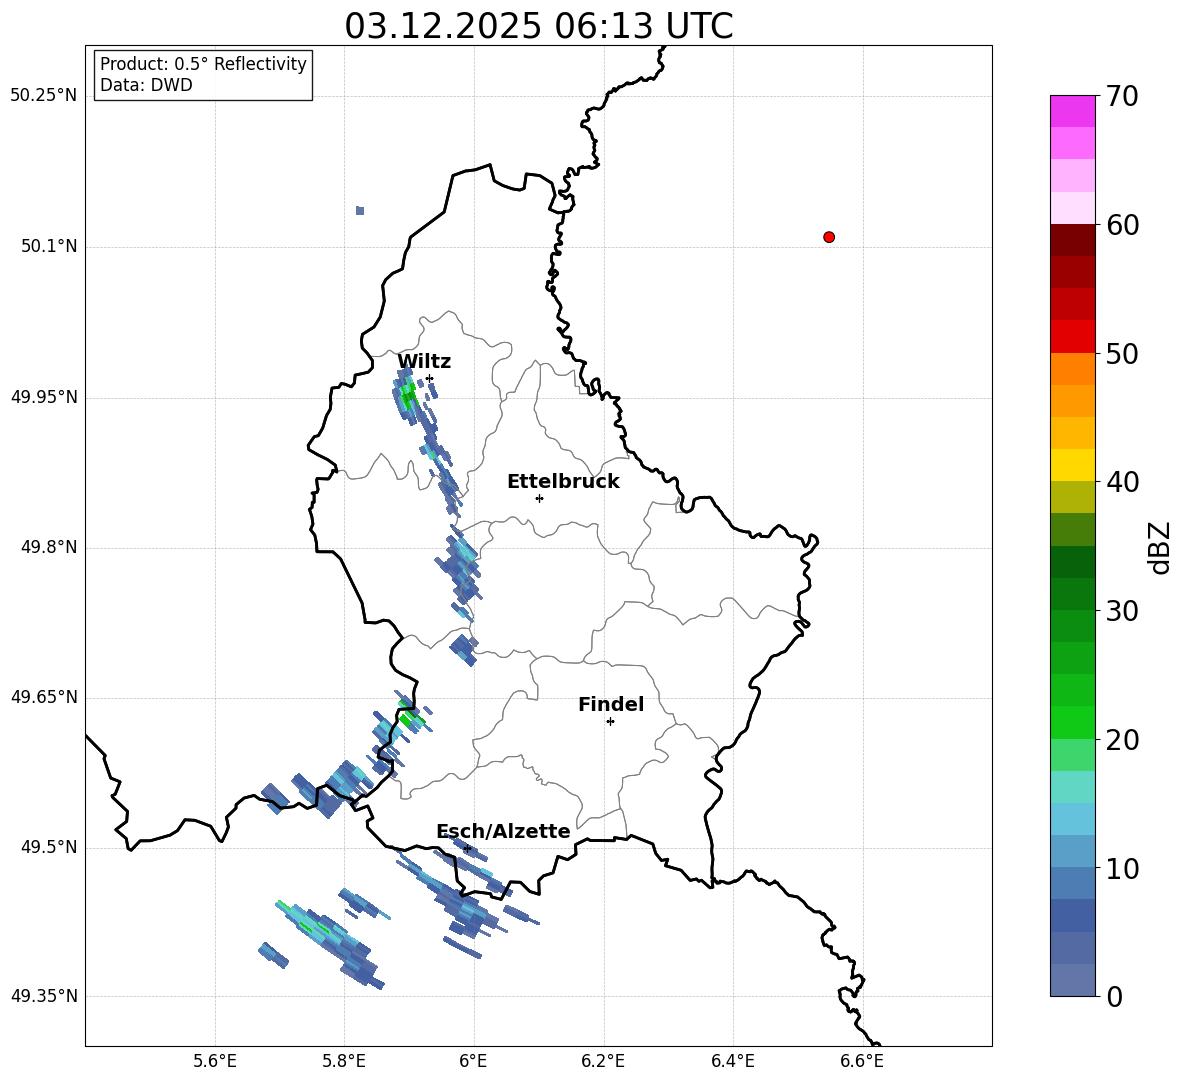This screenshot has height=1081, width=1184.
Task: Click the bright green swatch above 20 dBZ
Action: (1072, 722)
